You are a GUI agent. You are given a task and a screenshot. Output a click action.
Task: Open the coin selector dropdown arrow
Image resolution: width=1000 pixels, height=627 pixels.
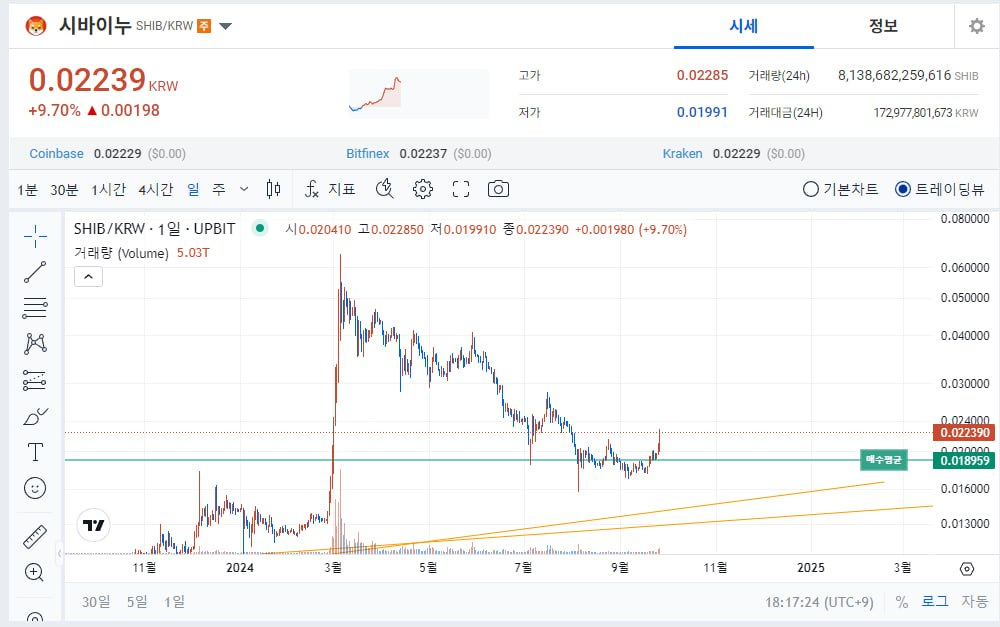coord(225,26)
